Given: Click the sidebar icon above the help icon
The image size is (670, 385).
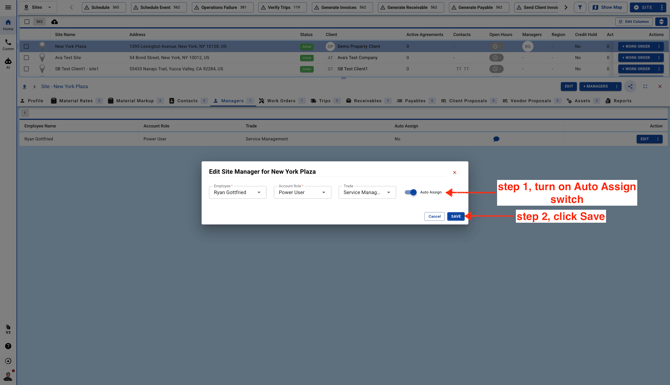Looking at the screenshot, I should (8, 329).
